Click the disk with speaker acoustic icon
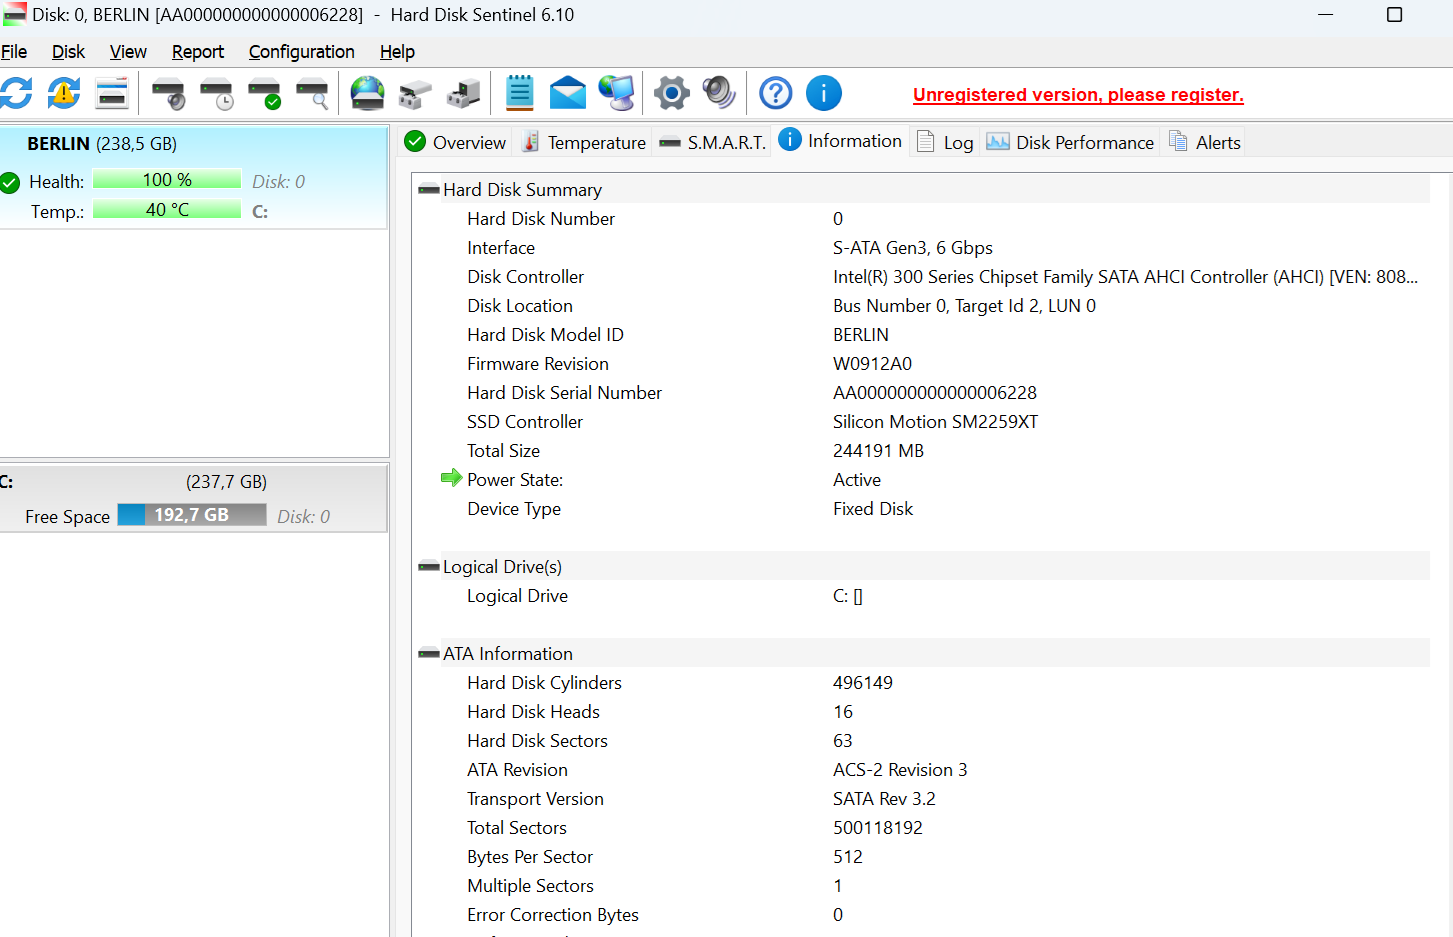1453x937 pixels. pyautogui.click(x=168, y=94)
